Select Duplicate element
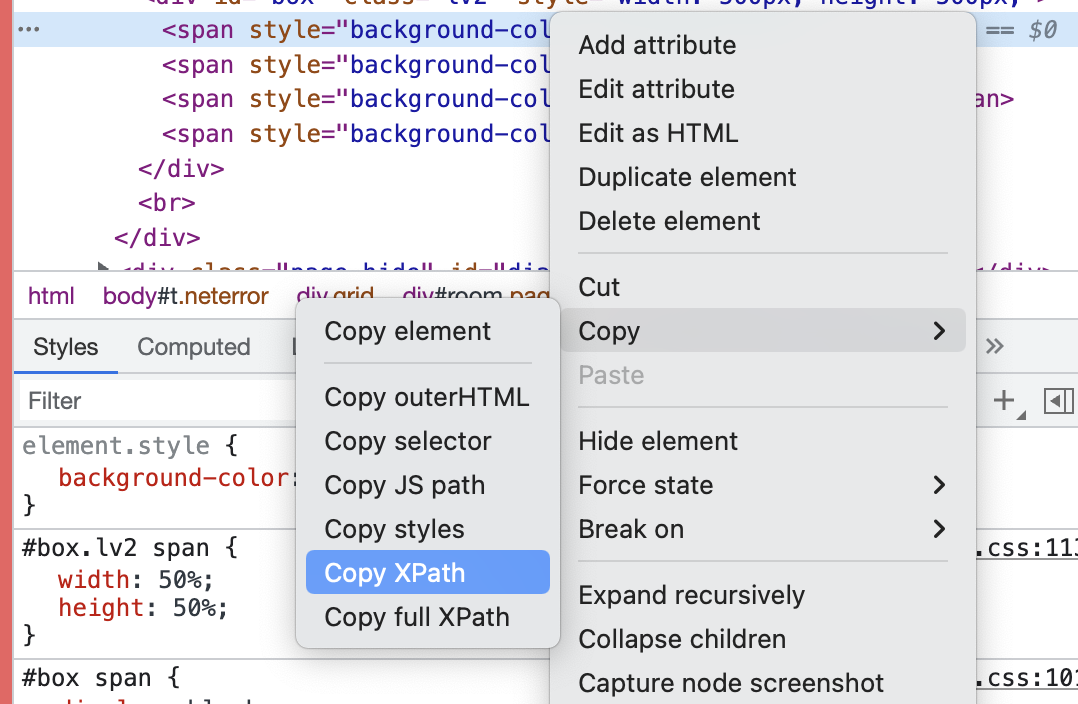 687,177
